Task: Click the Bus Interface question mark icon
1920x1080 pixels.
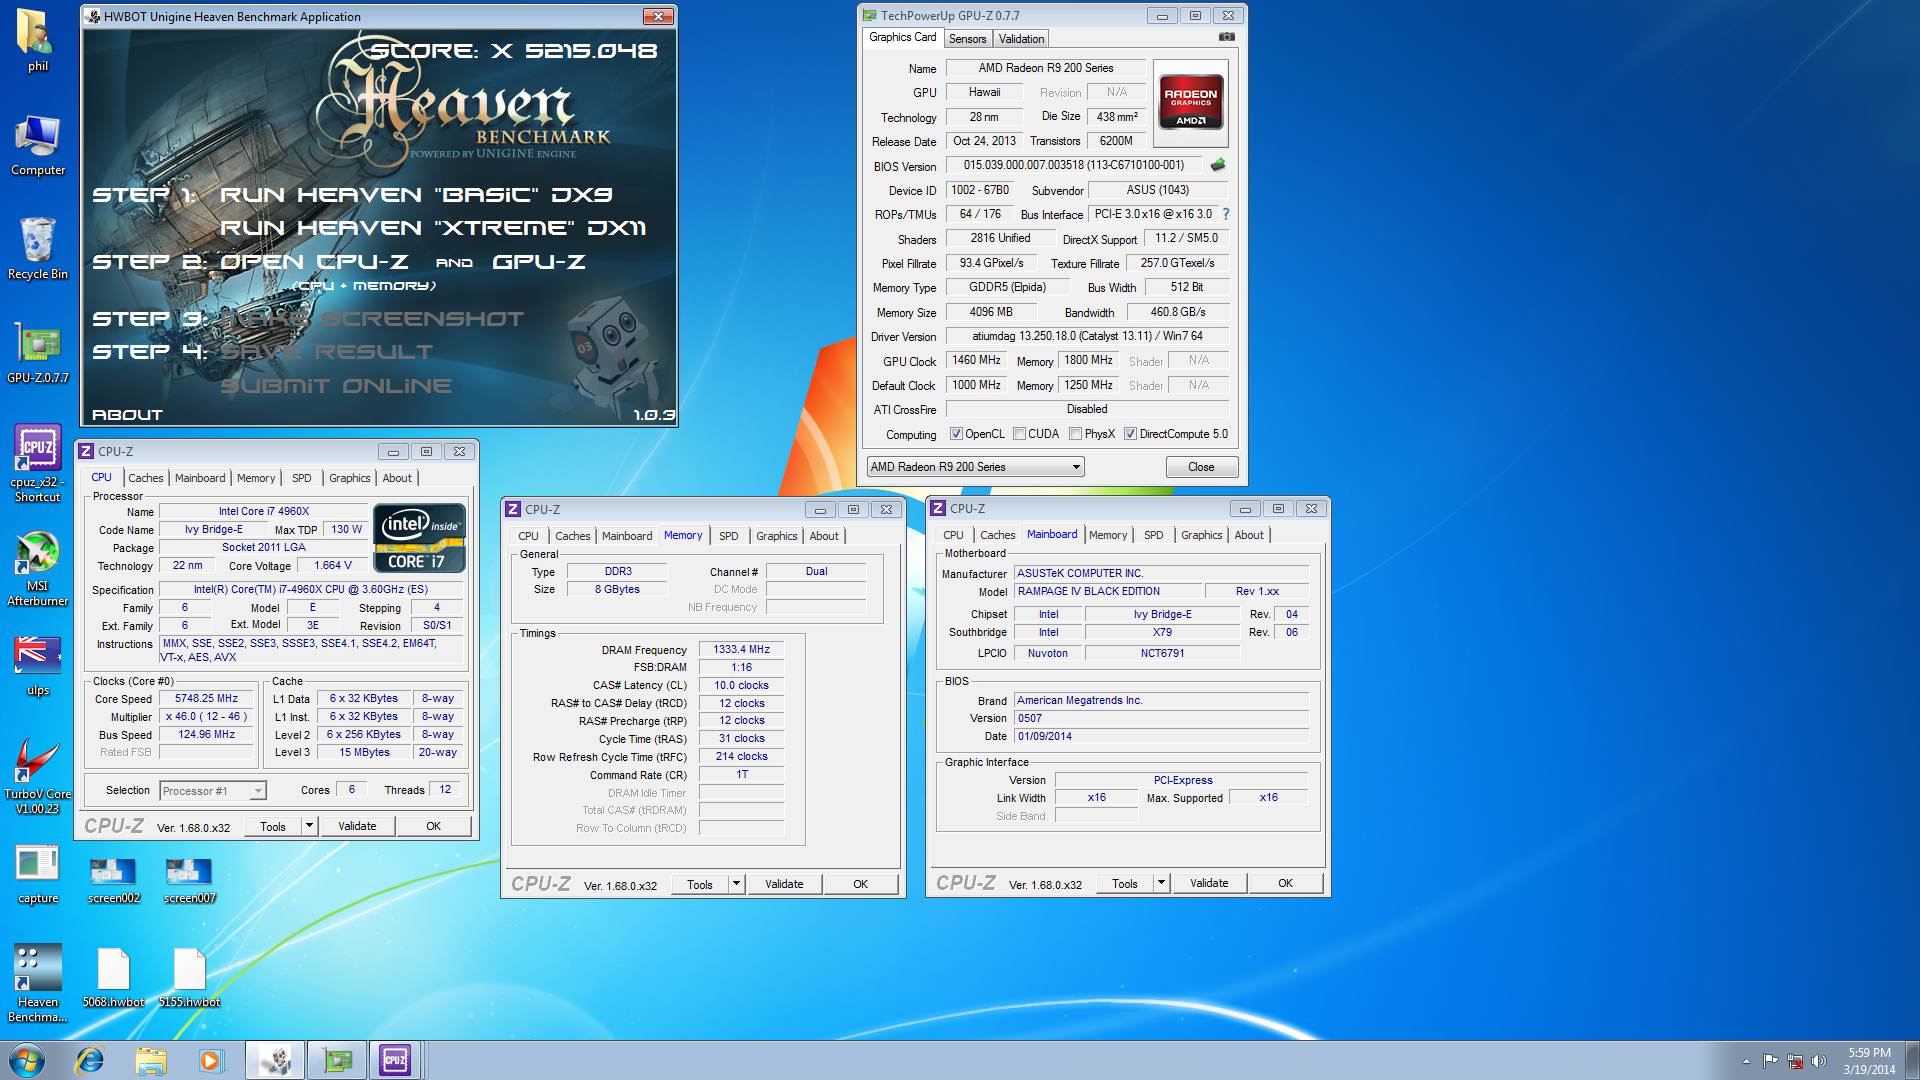Action: [1226, 214]
